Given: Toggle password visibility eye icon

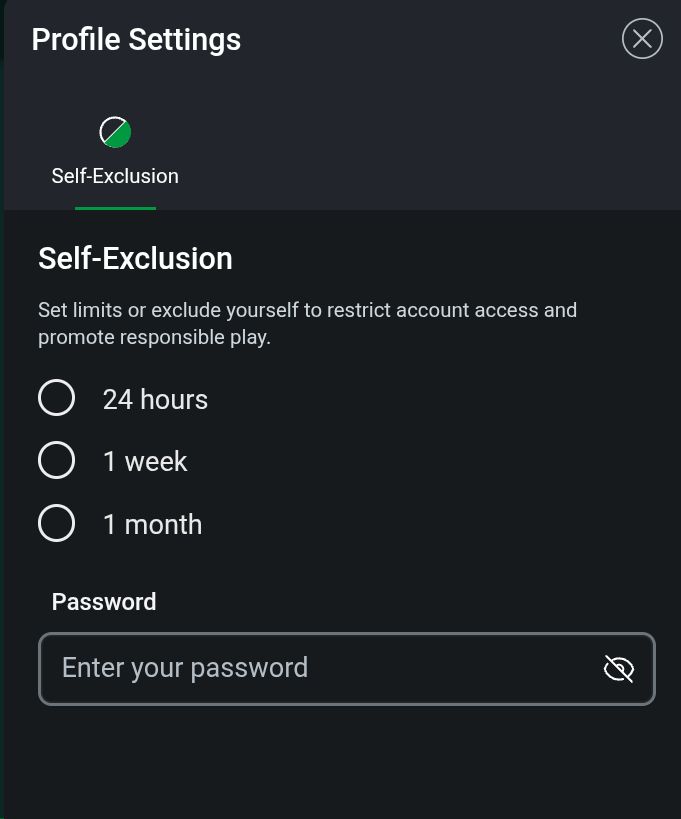Looking at the screenshot, I should click(x=619, y=668).
